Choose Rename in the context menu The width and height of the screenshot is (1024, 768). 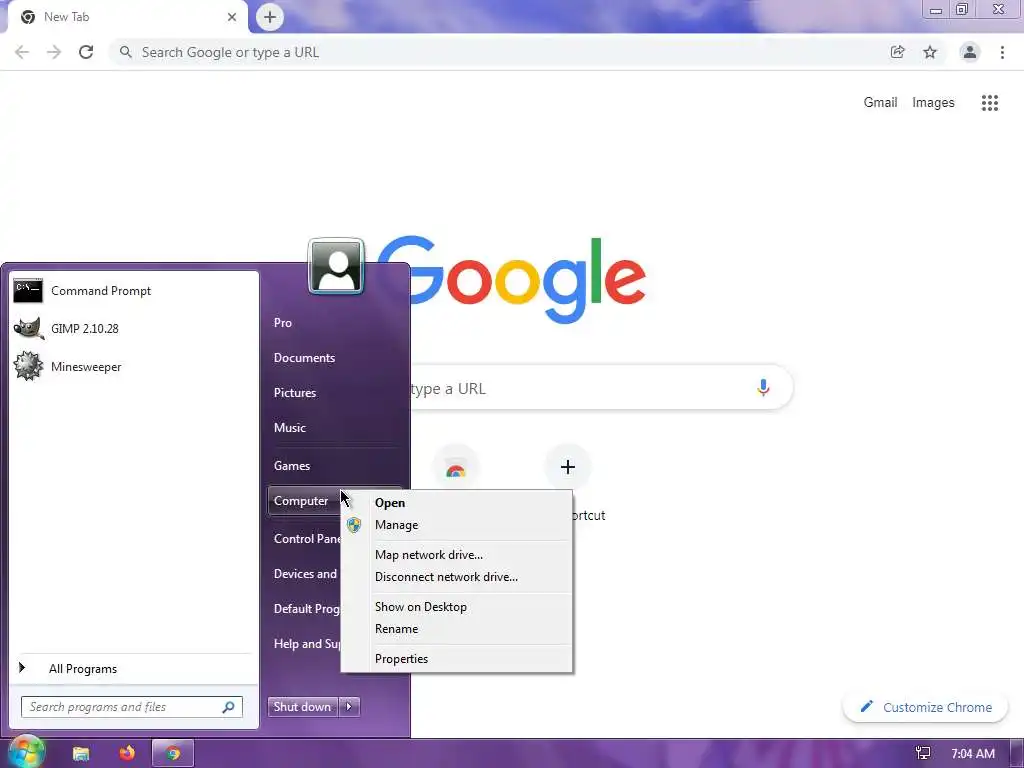tap(456, 629)
